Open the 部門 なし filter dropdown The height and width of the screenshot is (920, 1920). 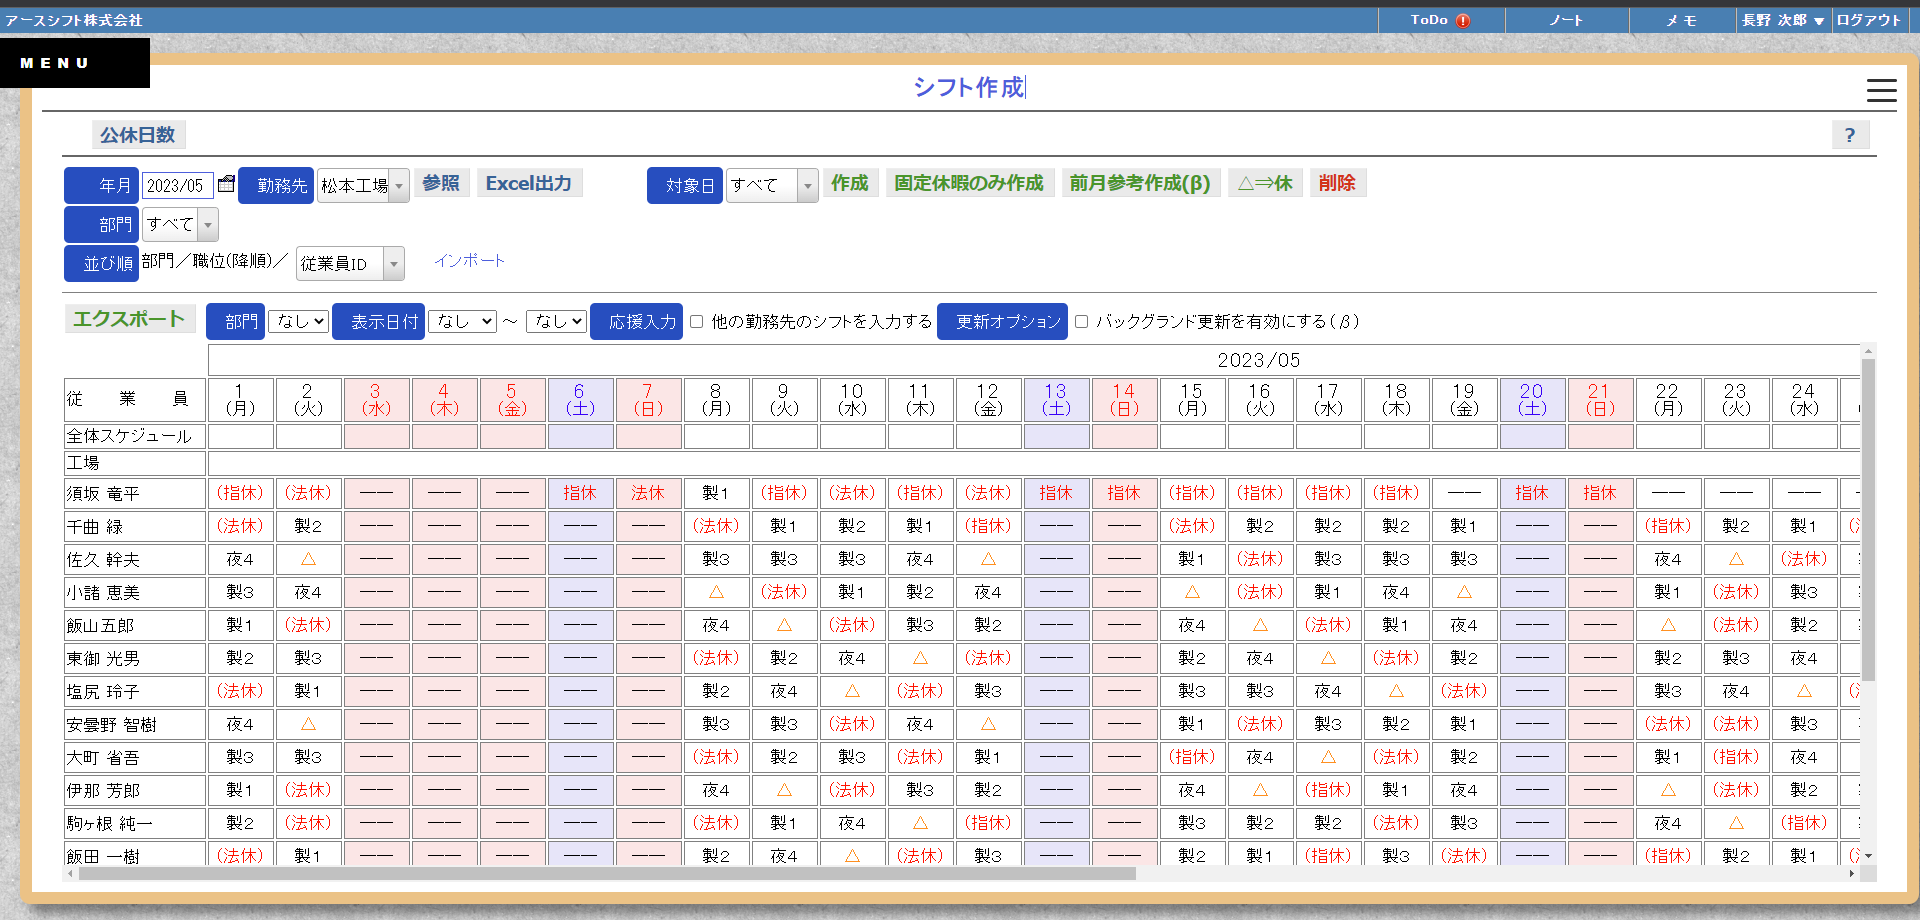298,321
